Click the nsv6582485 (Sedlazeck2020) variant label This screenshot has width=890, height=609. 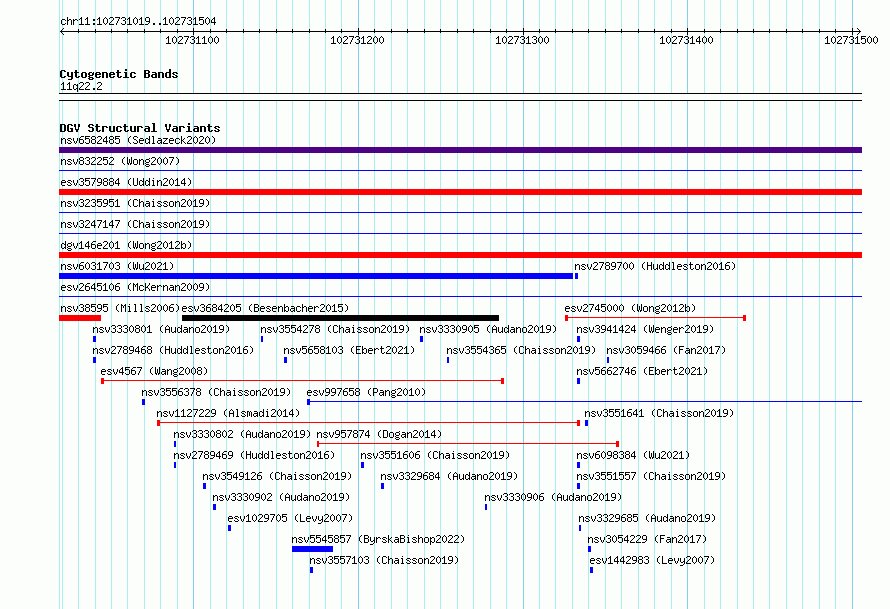[138, 140]
